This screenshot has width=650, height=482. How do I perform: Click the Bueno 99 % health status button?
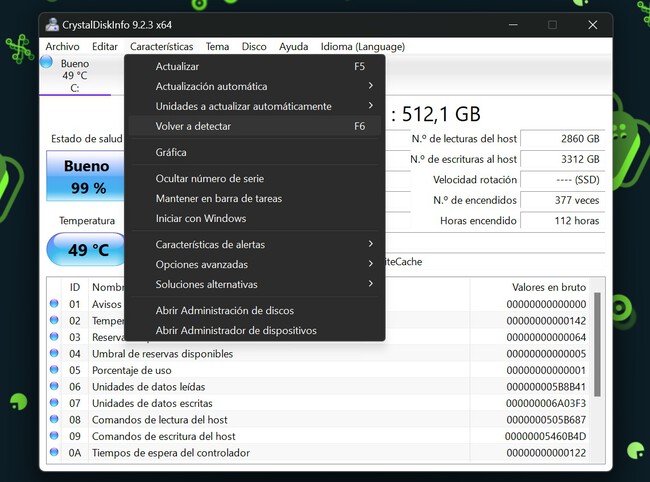coord(86,177)
